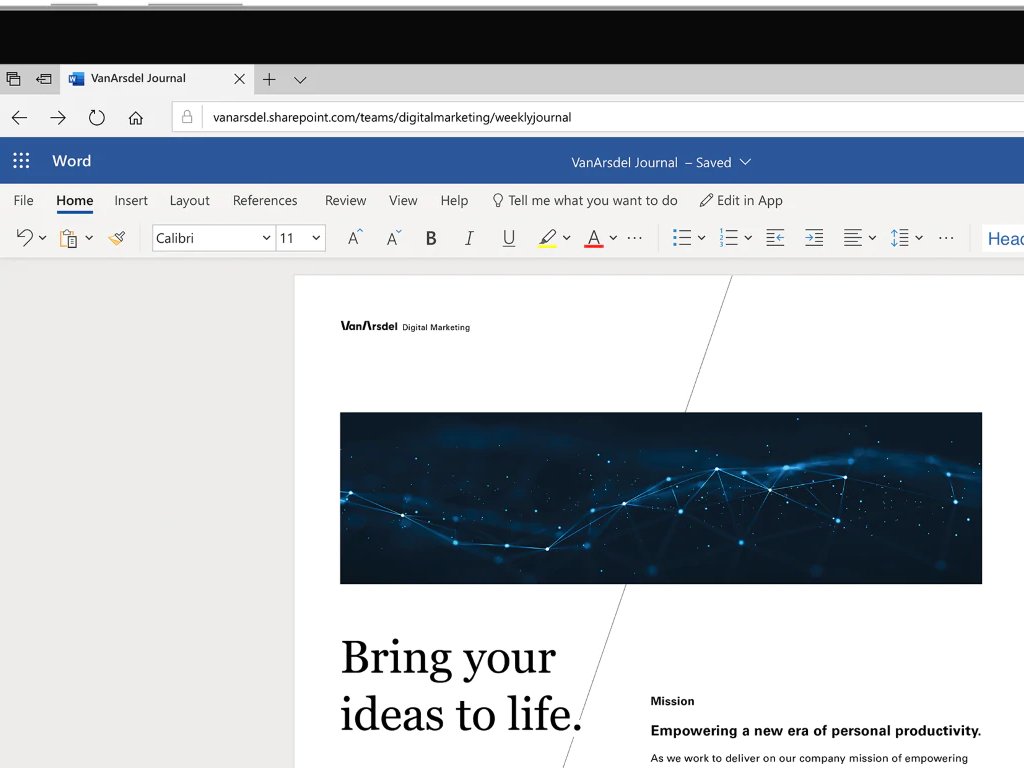Expand the font color dropdown arrow

click(613, 238)
